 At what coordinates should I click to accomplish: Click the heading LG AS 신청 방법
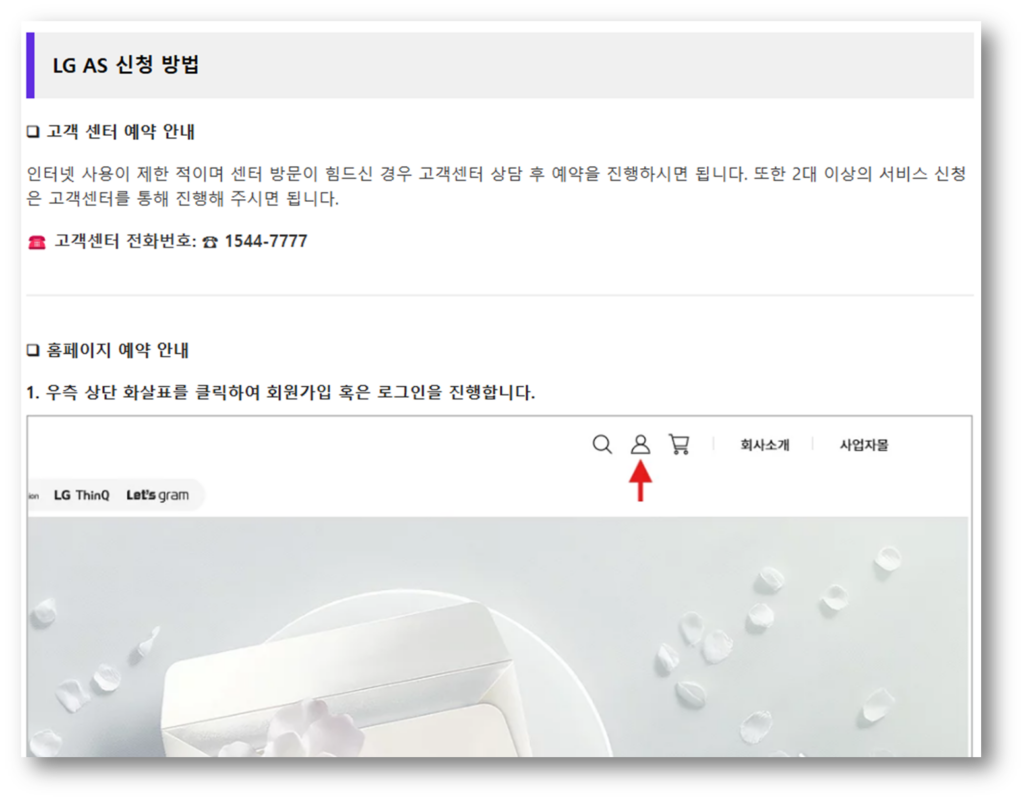pyautogui.click(x=125, y=65)
